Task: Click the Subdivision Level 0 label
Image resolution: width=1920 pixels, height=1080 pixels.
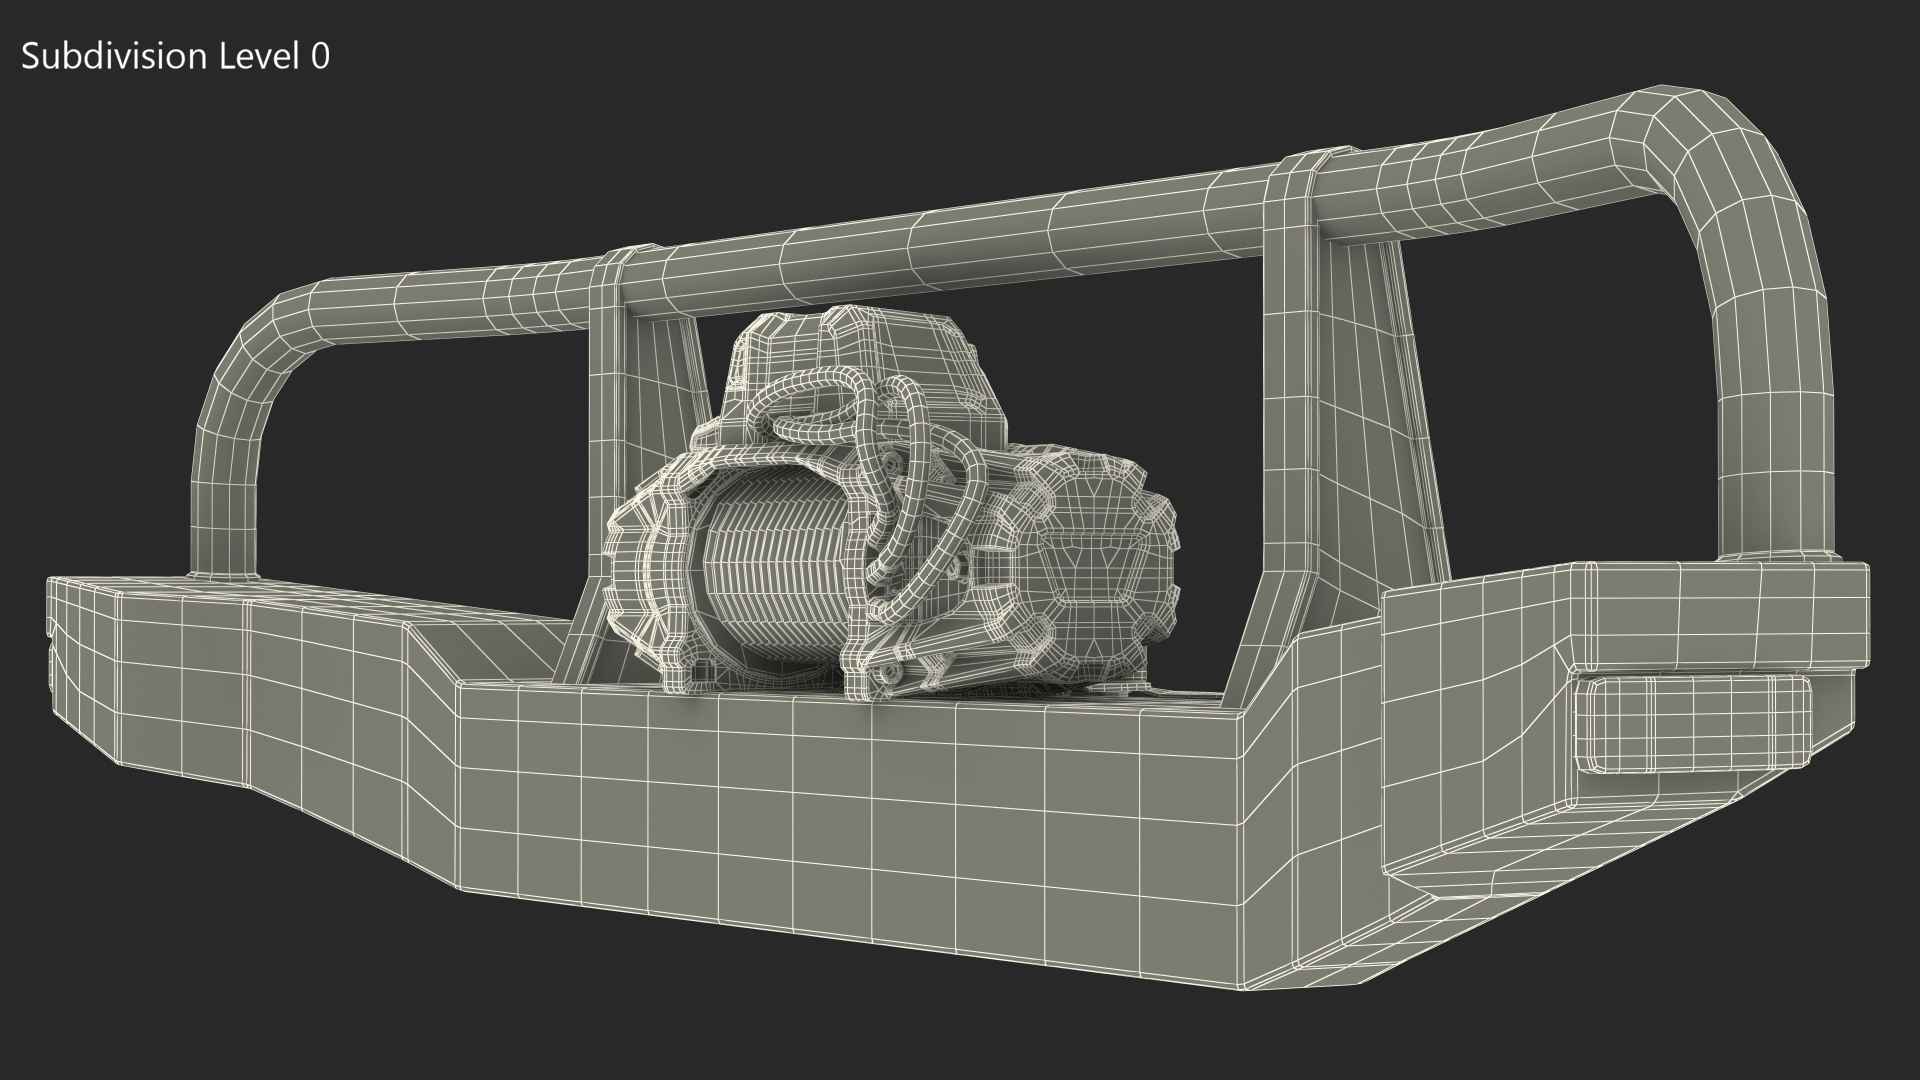Action: (175, 57)
